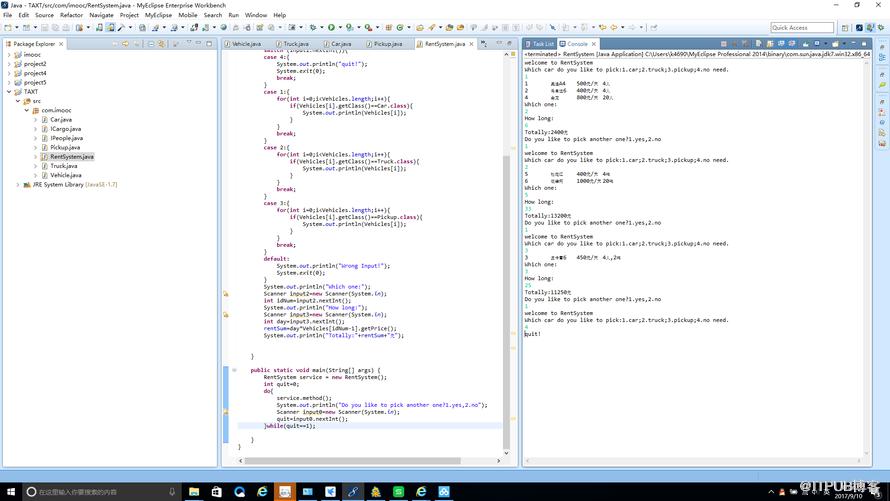Open the Debug configurations dropdown arrow
Image resolution: width=890 pixels, height=501 pixels.
click(x=321, y=27)
